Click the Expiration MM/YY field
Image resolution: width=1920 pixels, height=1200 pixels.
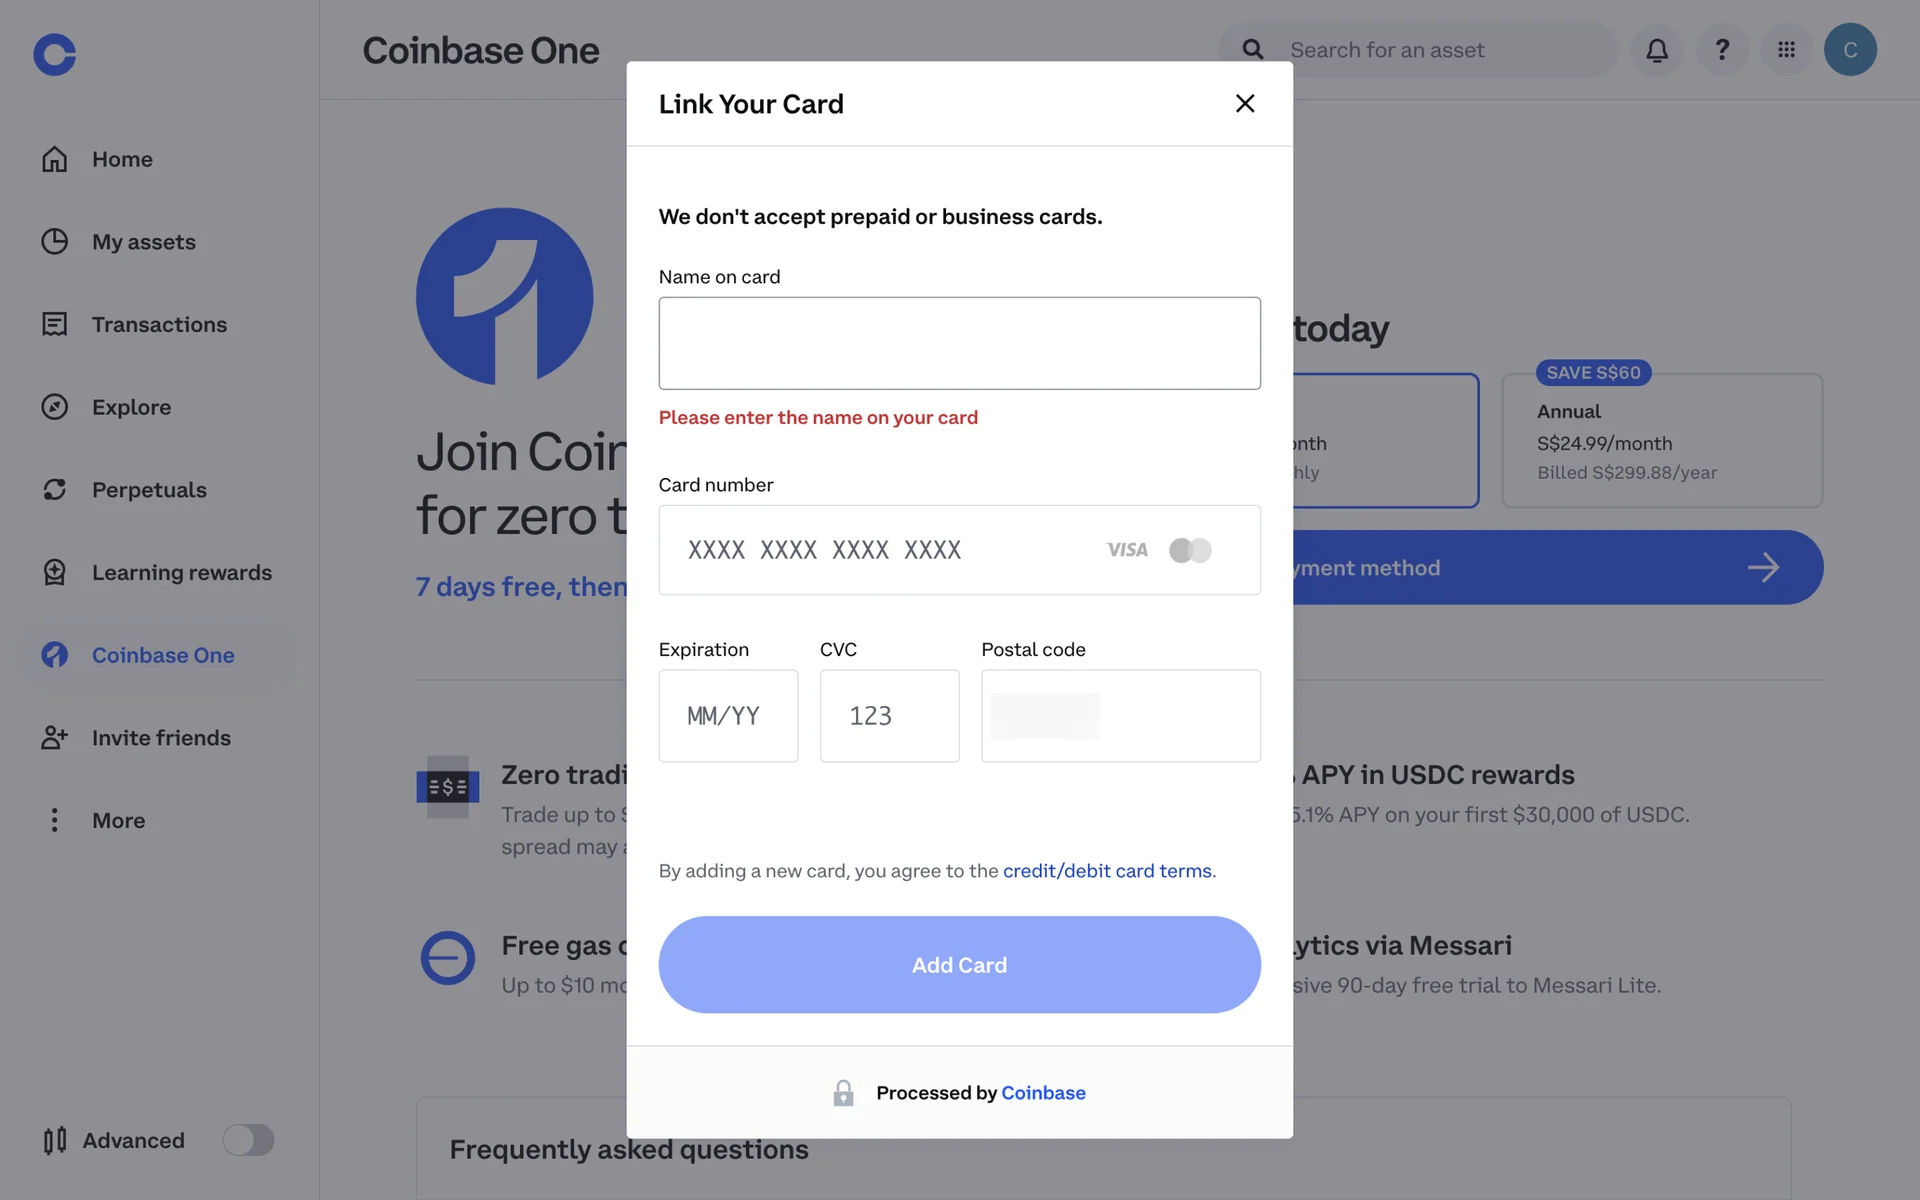pyautogui.click(x=728, y=716)
